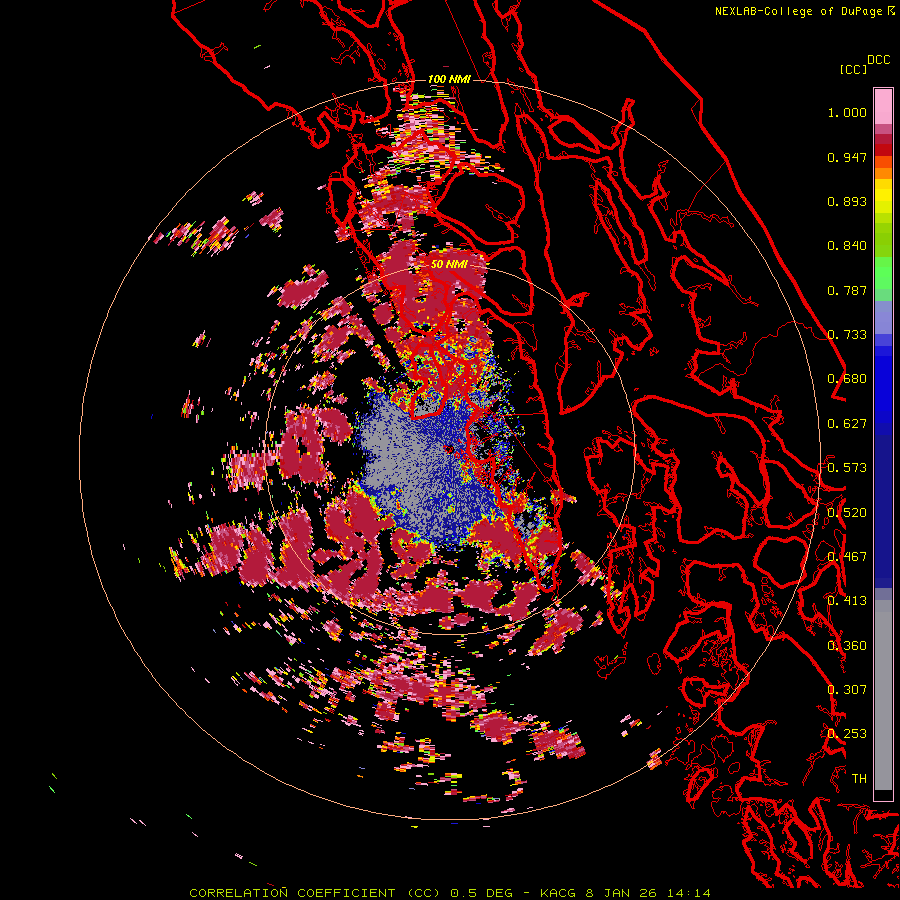Pick the light pink band of color bar

tap(883, 107)
